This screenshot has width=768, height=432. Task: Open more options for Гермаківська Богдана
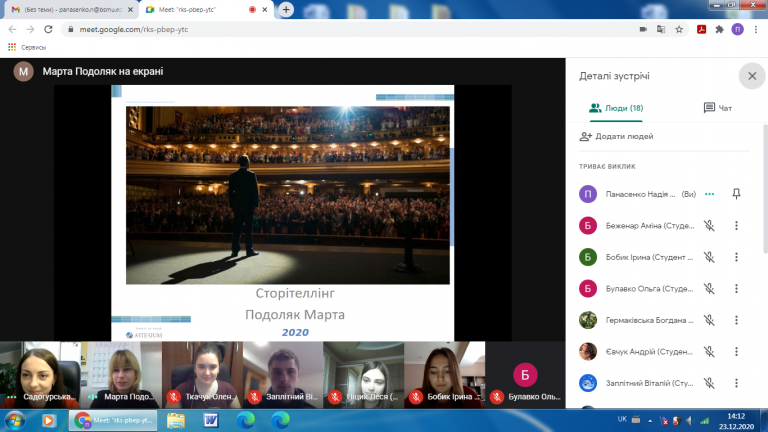pos(737,320)
